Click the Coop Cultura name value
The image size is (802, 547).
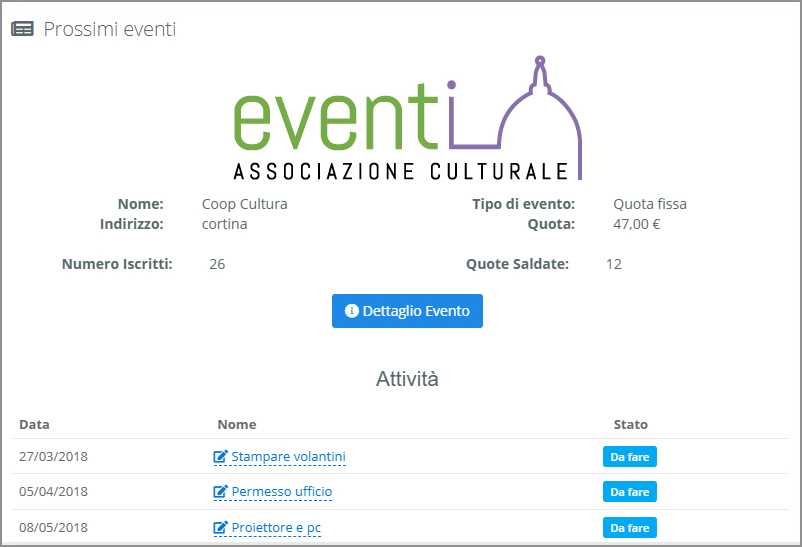tap(244, 204)
